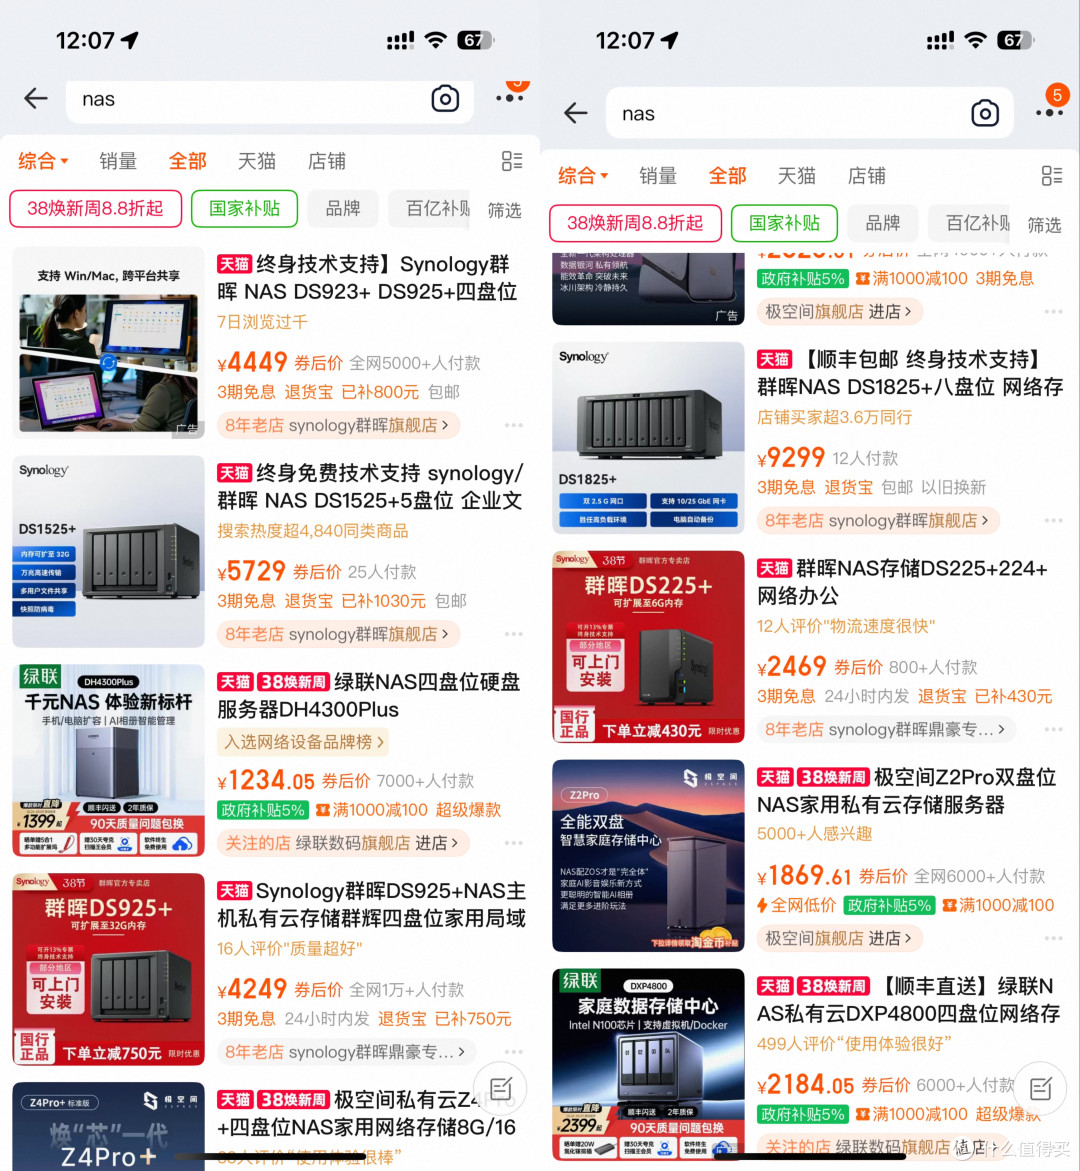Open Win/Mac 跨平台共享 ad thumbnail
The height and width of the screenshot is (1171, 1080).
click(108, 342)
